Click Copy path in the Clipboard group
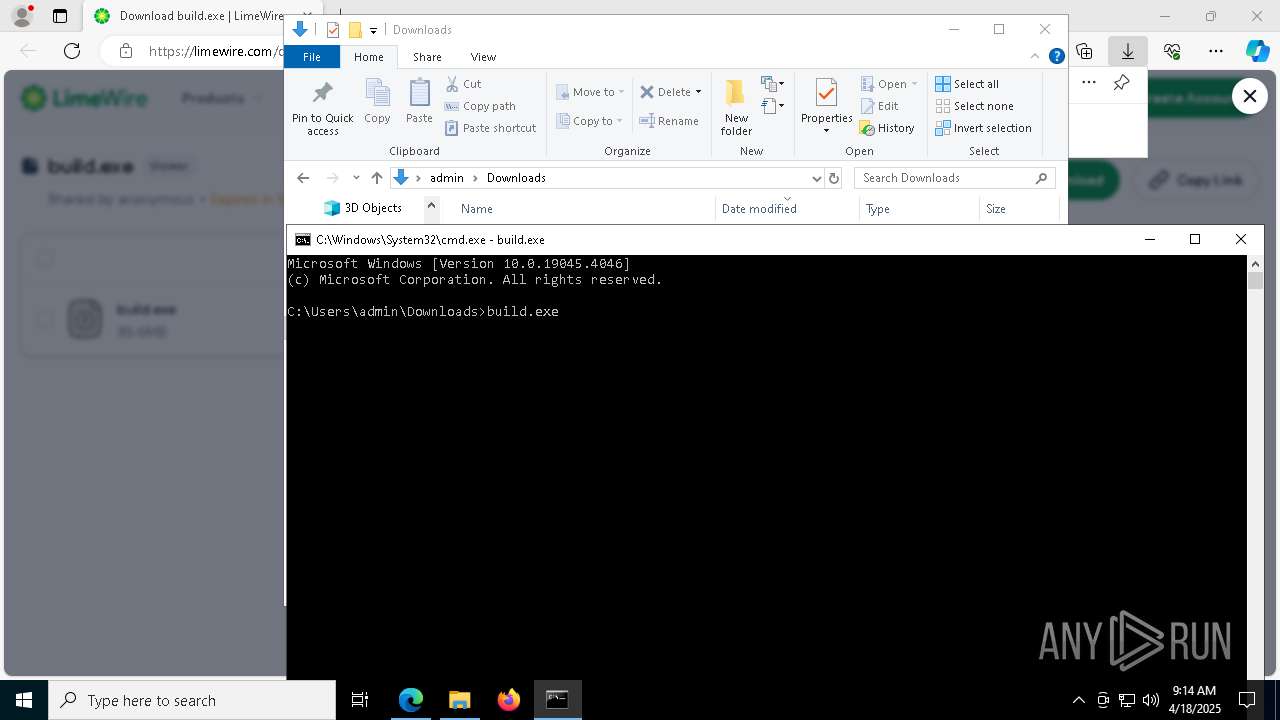 pos(480,106)
